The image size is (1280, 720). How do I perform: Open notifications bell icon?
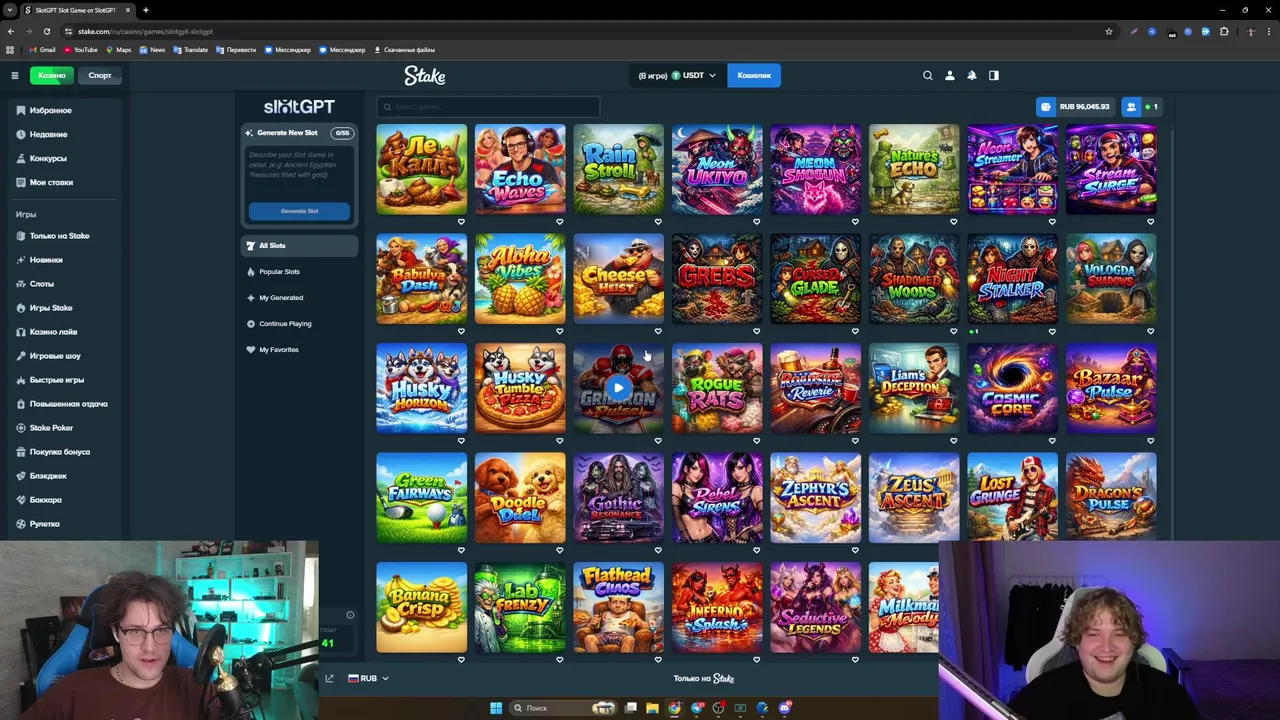pyautogui.click(x=972, y=75)
